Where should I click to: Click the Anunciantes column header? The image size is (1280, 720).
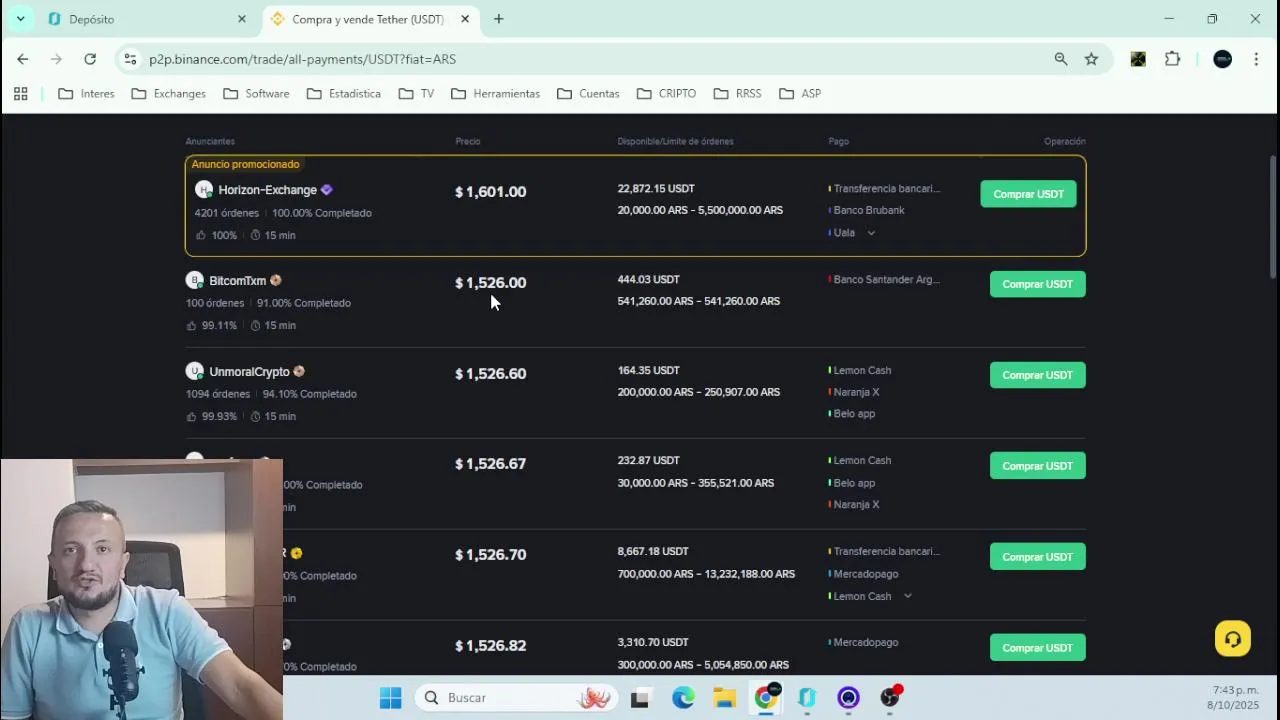pyautogui.click(x=210, y=141)
